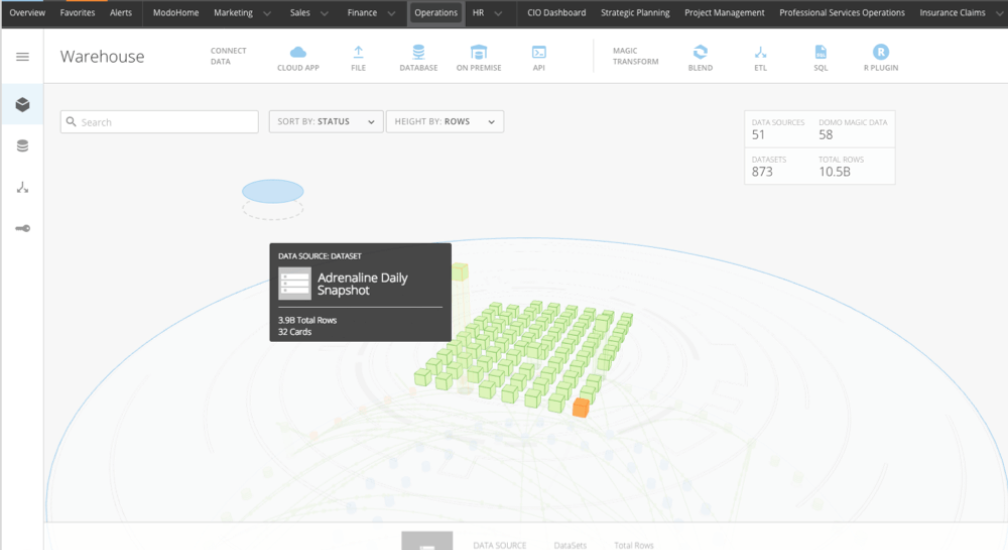Viewport: 1008px width, 550px height.
Task: Choose the File upload connector icon
Action: (358, 52)
